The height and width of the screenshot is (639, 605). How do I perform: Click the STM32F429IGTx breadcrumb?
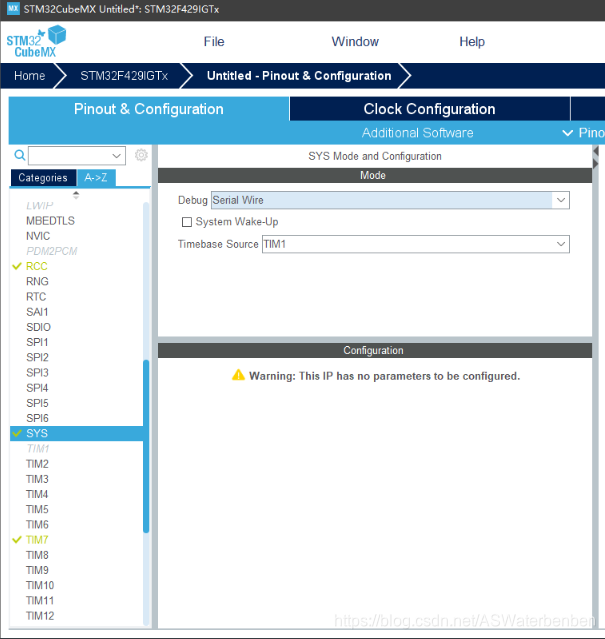pos(124,76)
